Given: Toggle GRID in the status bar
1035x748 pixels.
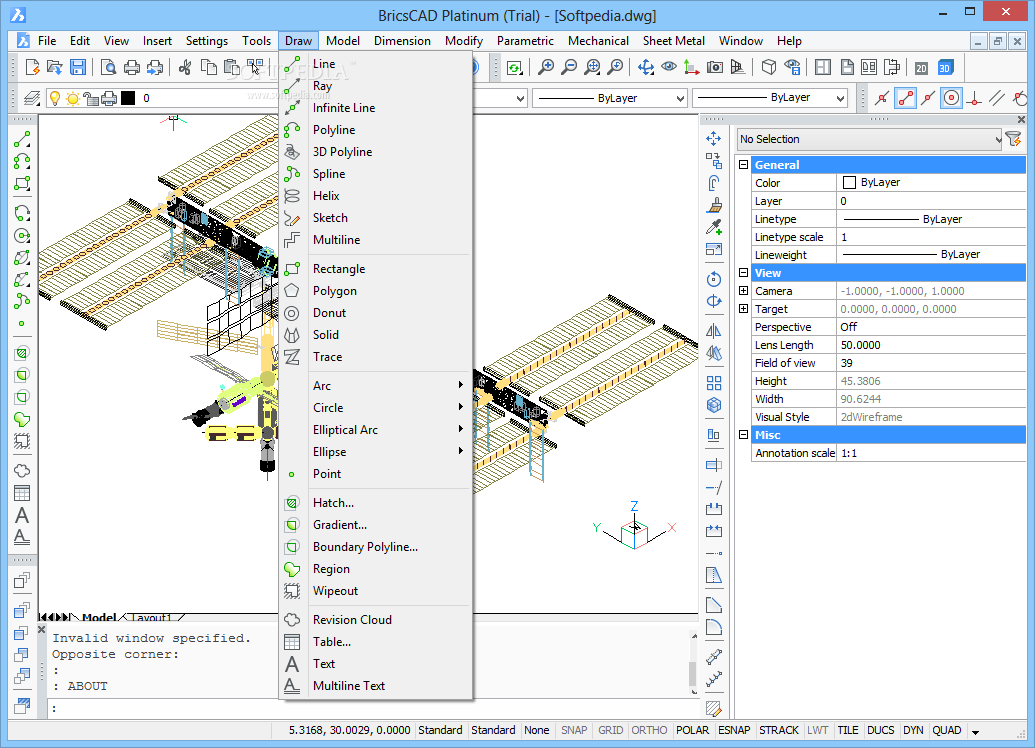Looking at the screenshot, I should [x=611, y=730].
